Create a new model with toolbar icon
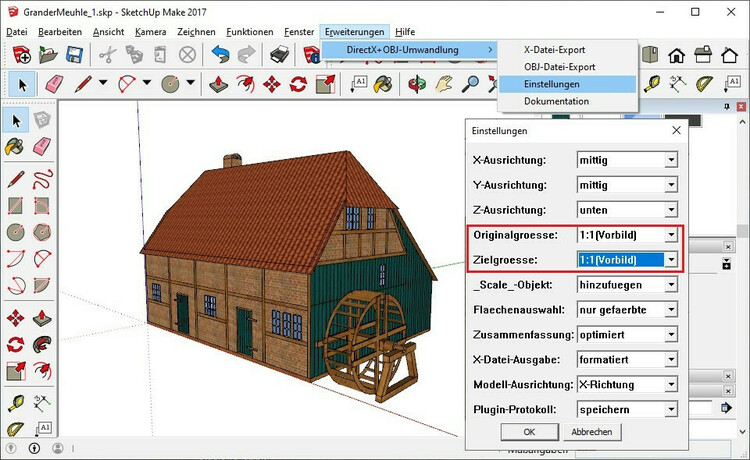Screen dimensions: 750x460 [x=22, y=55]
